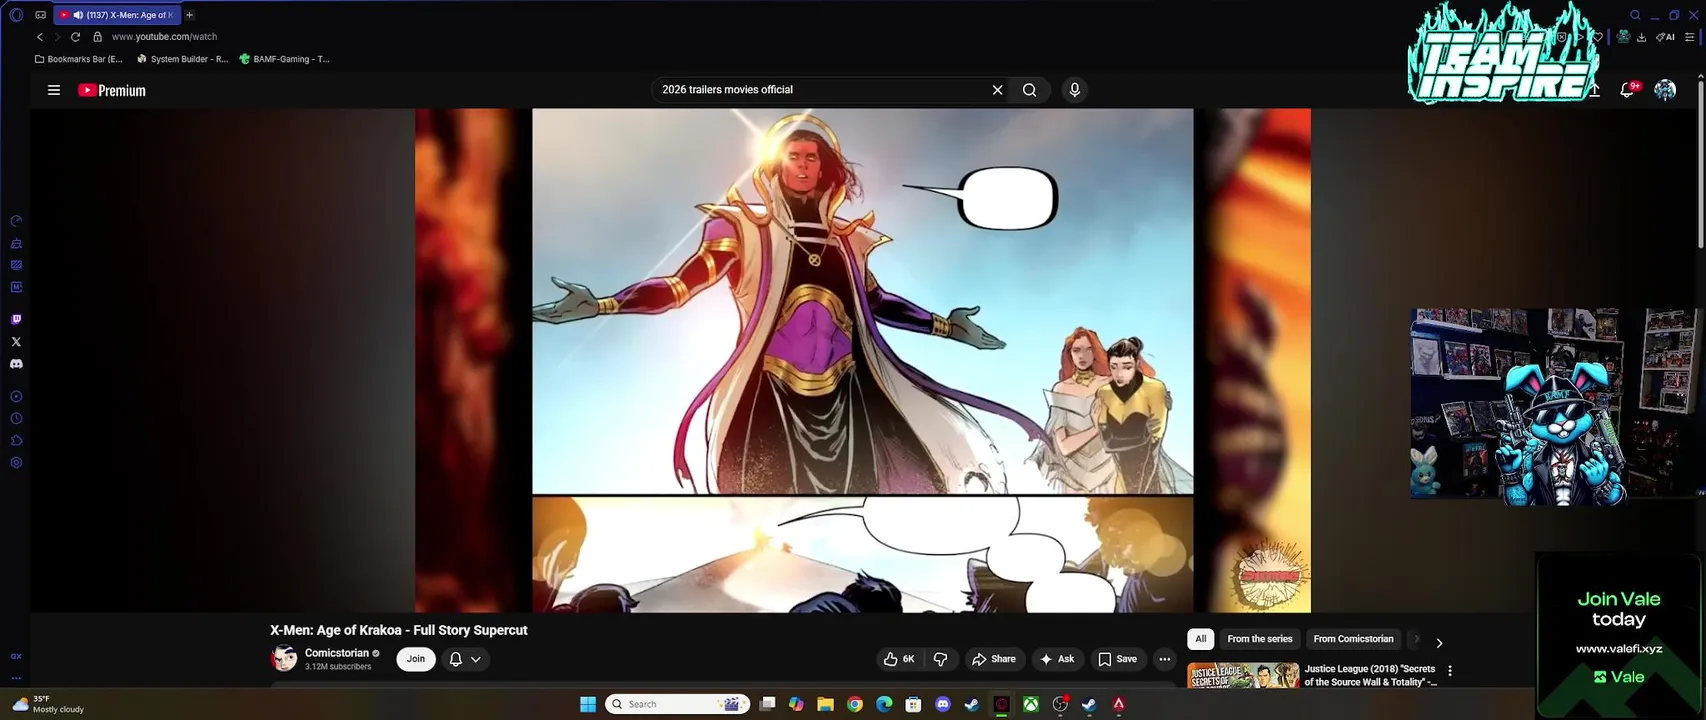Open sidebar three-dots setup menu
1706x720 pixels.
(16, 678)
